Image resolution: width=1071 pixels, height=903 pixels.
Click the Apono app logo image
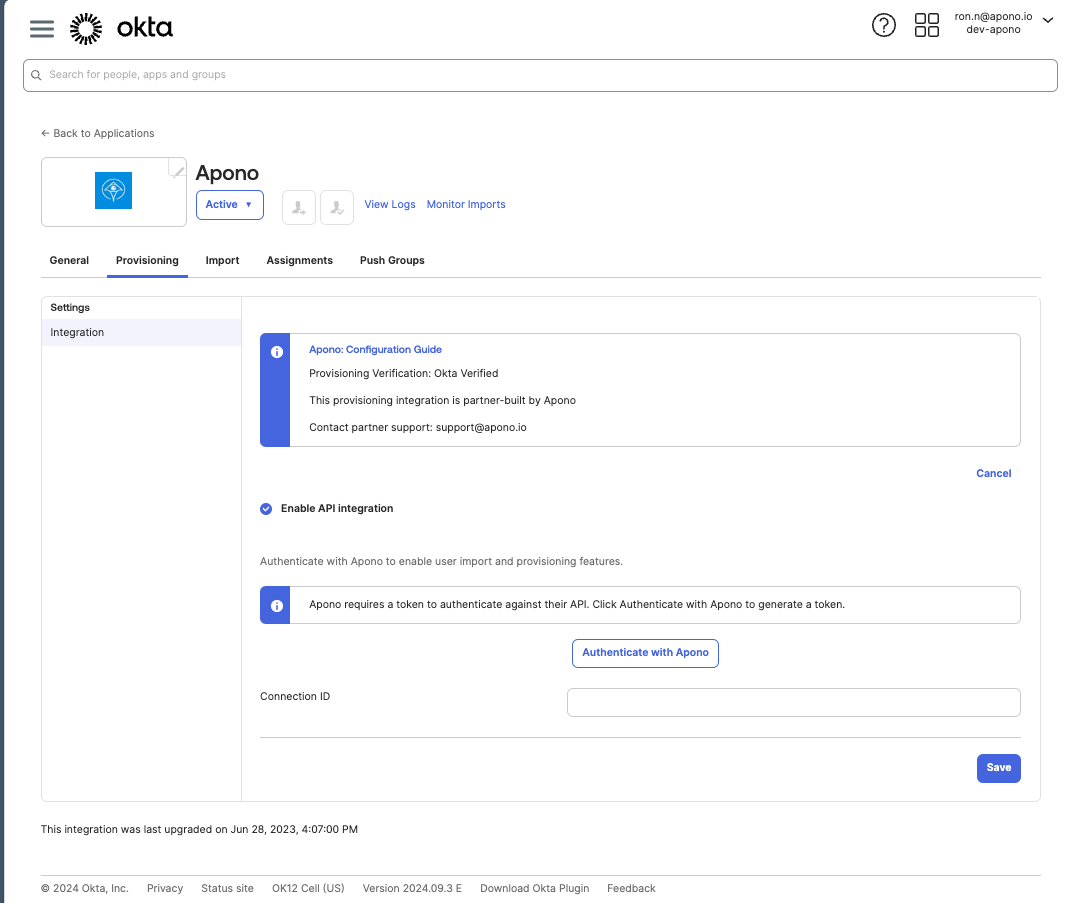tap(113, 191)
